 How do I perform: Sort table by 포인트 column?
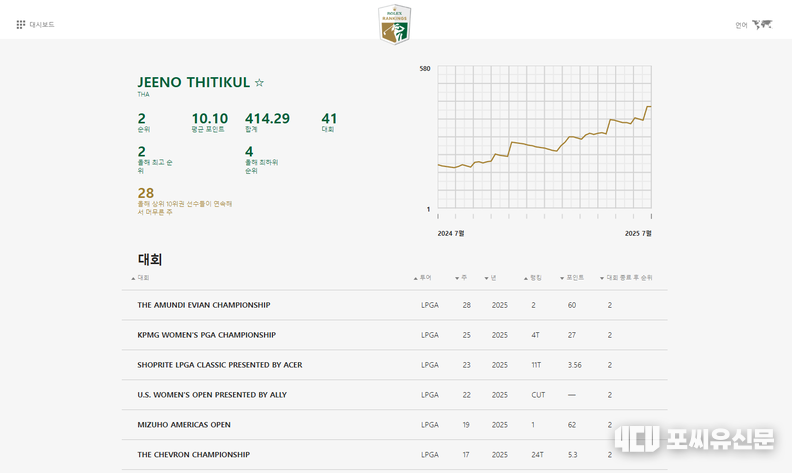572,277
